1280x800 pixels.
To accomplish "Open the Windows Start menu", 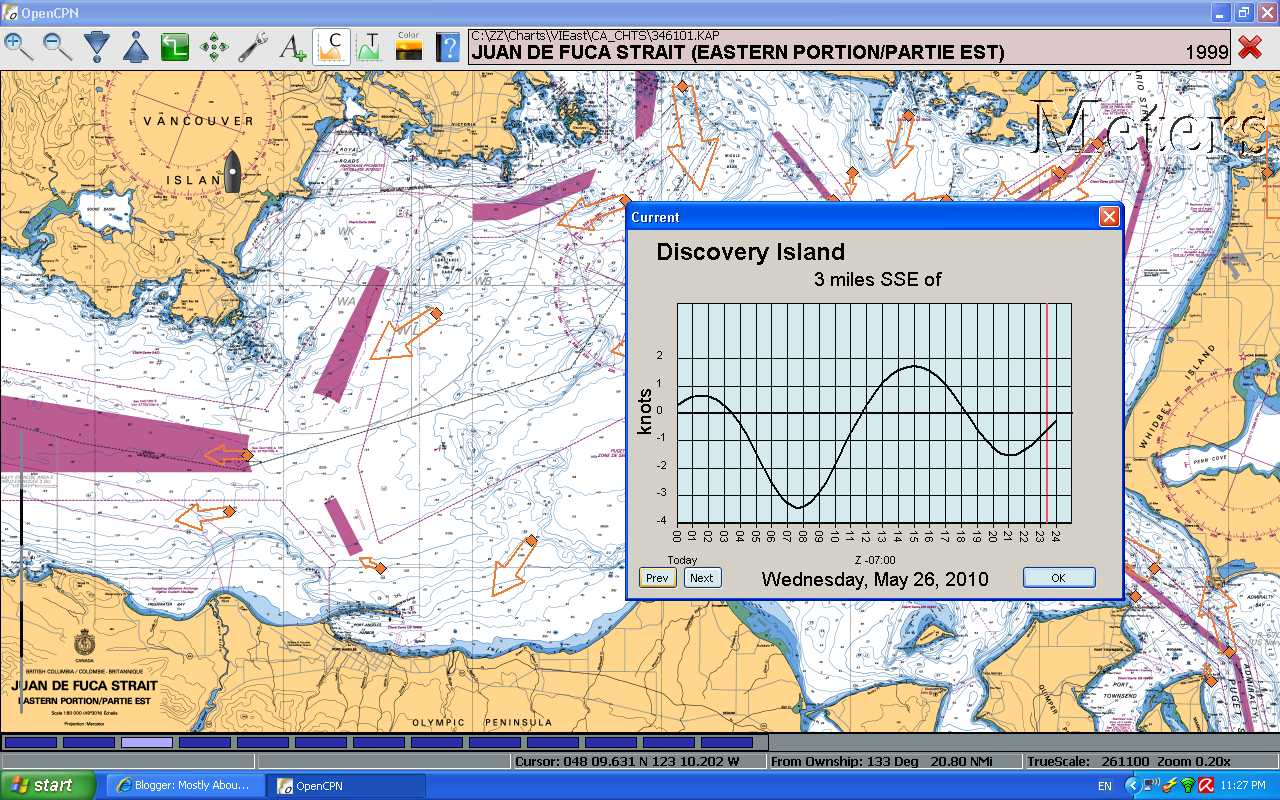I will 48,785.
